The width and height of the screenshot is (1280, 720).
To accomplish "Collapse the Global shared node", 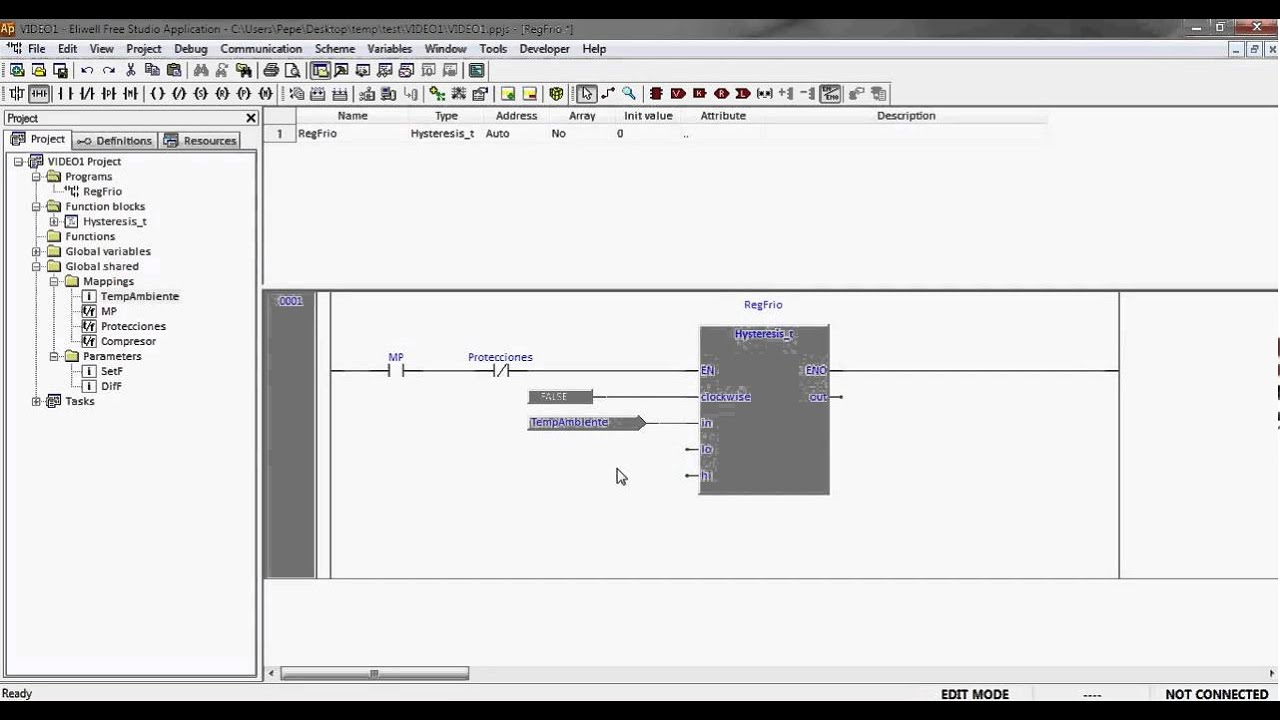I will (36, 266).
